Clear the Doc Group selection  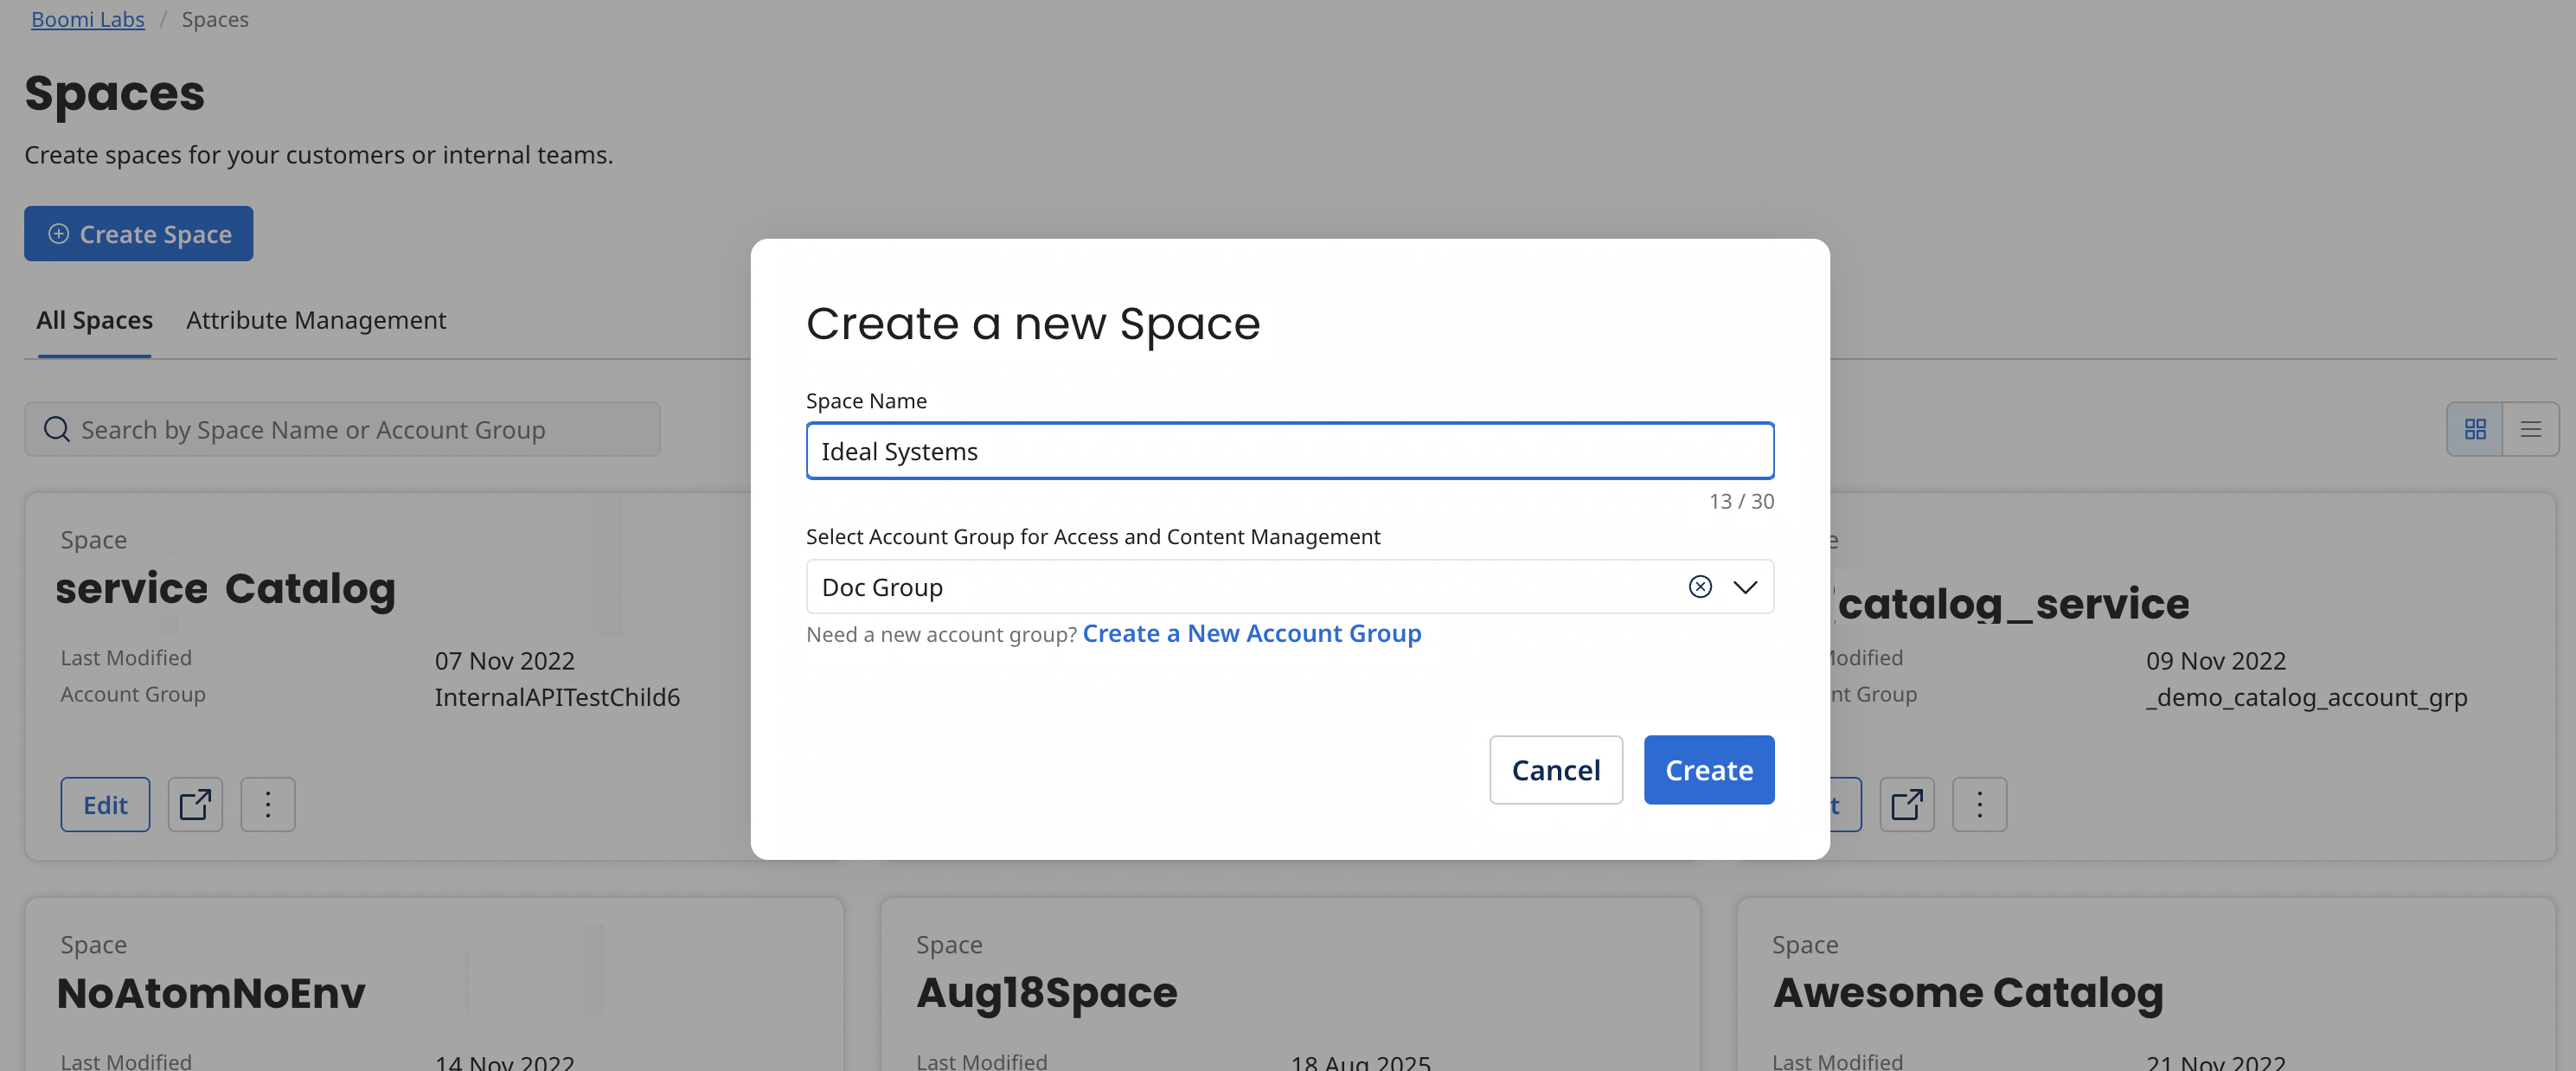tap(1699, 587)
